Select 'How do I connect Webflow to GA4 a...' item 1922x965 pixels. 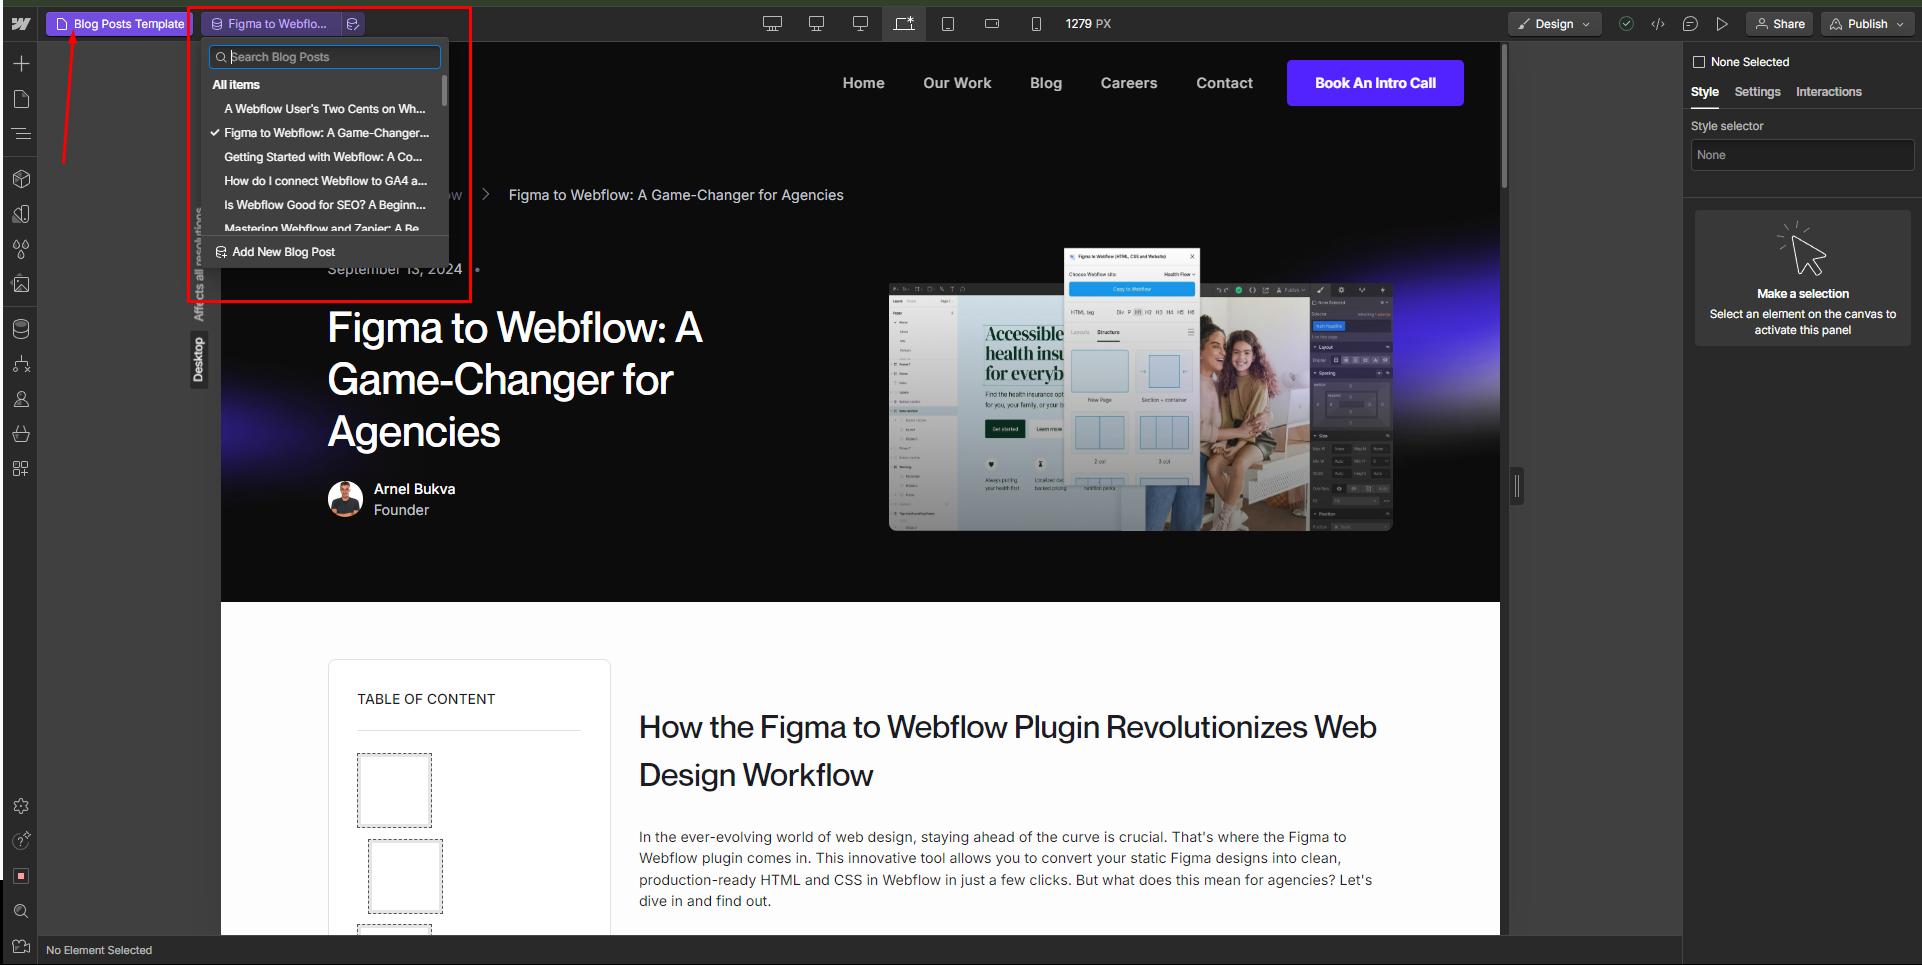[325, 181]
